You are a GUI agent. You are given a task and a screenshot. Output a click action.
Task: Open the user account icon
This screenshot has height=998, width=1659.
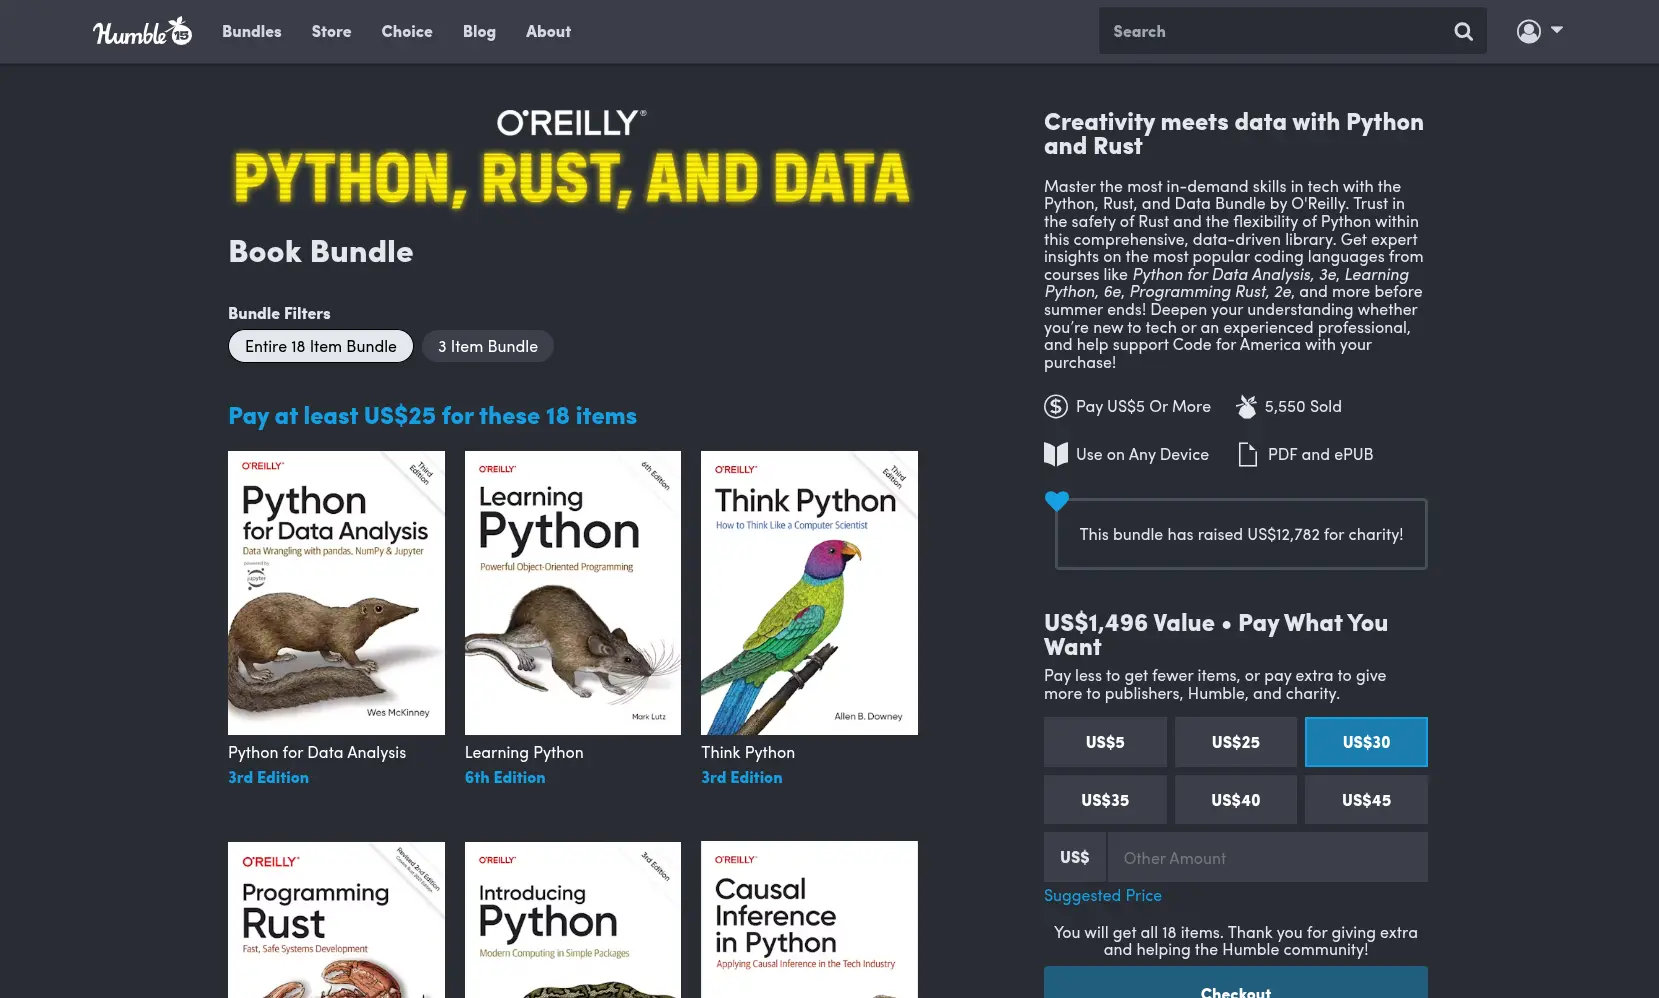1528,31
